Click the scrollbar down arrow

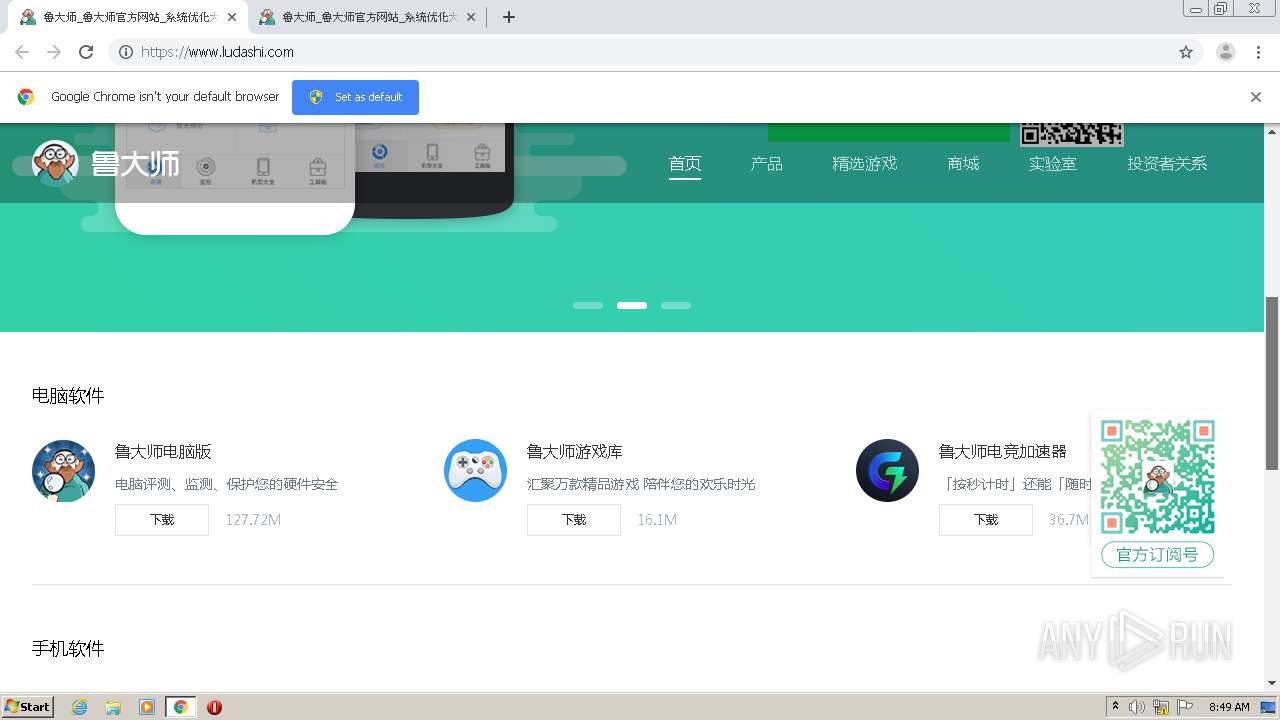tap(1272, 683)
